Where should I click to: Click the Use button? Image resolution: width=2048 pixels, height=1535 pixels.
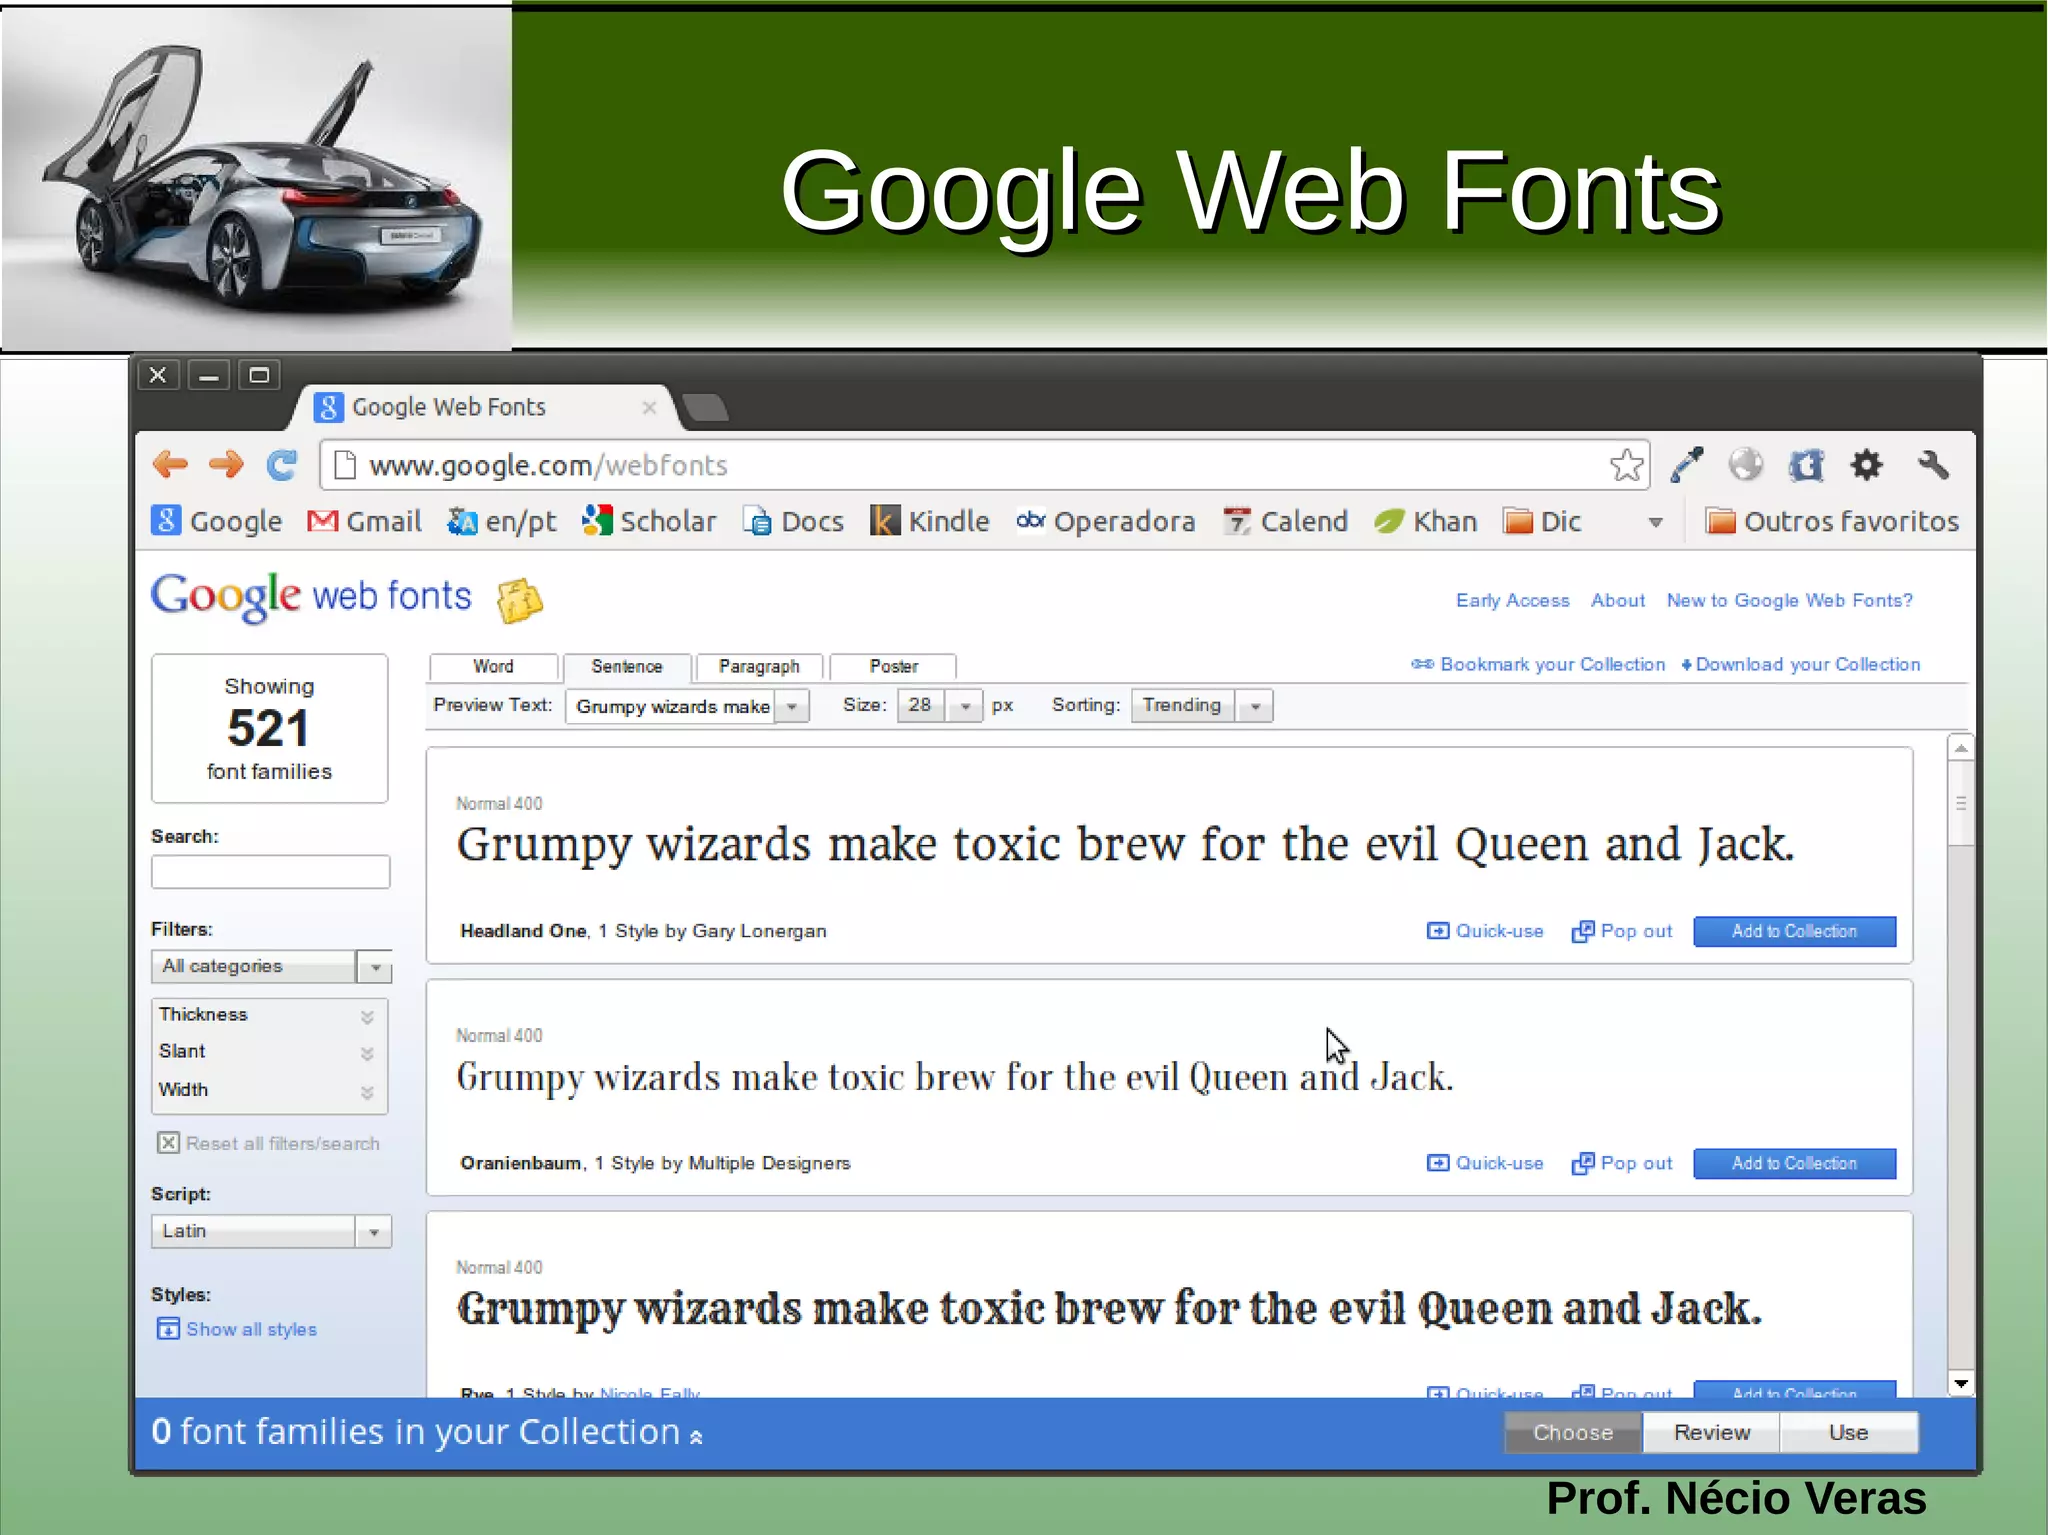1848,1432
